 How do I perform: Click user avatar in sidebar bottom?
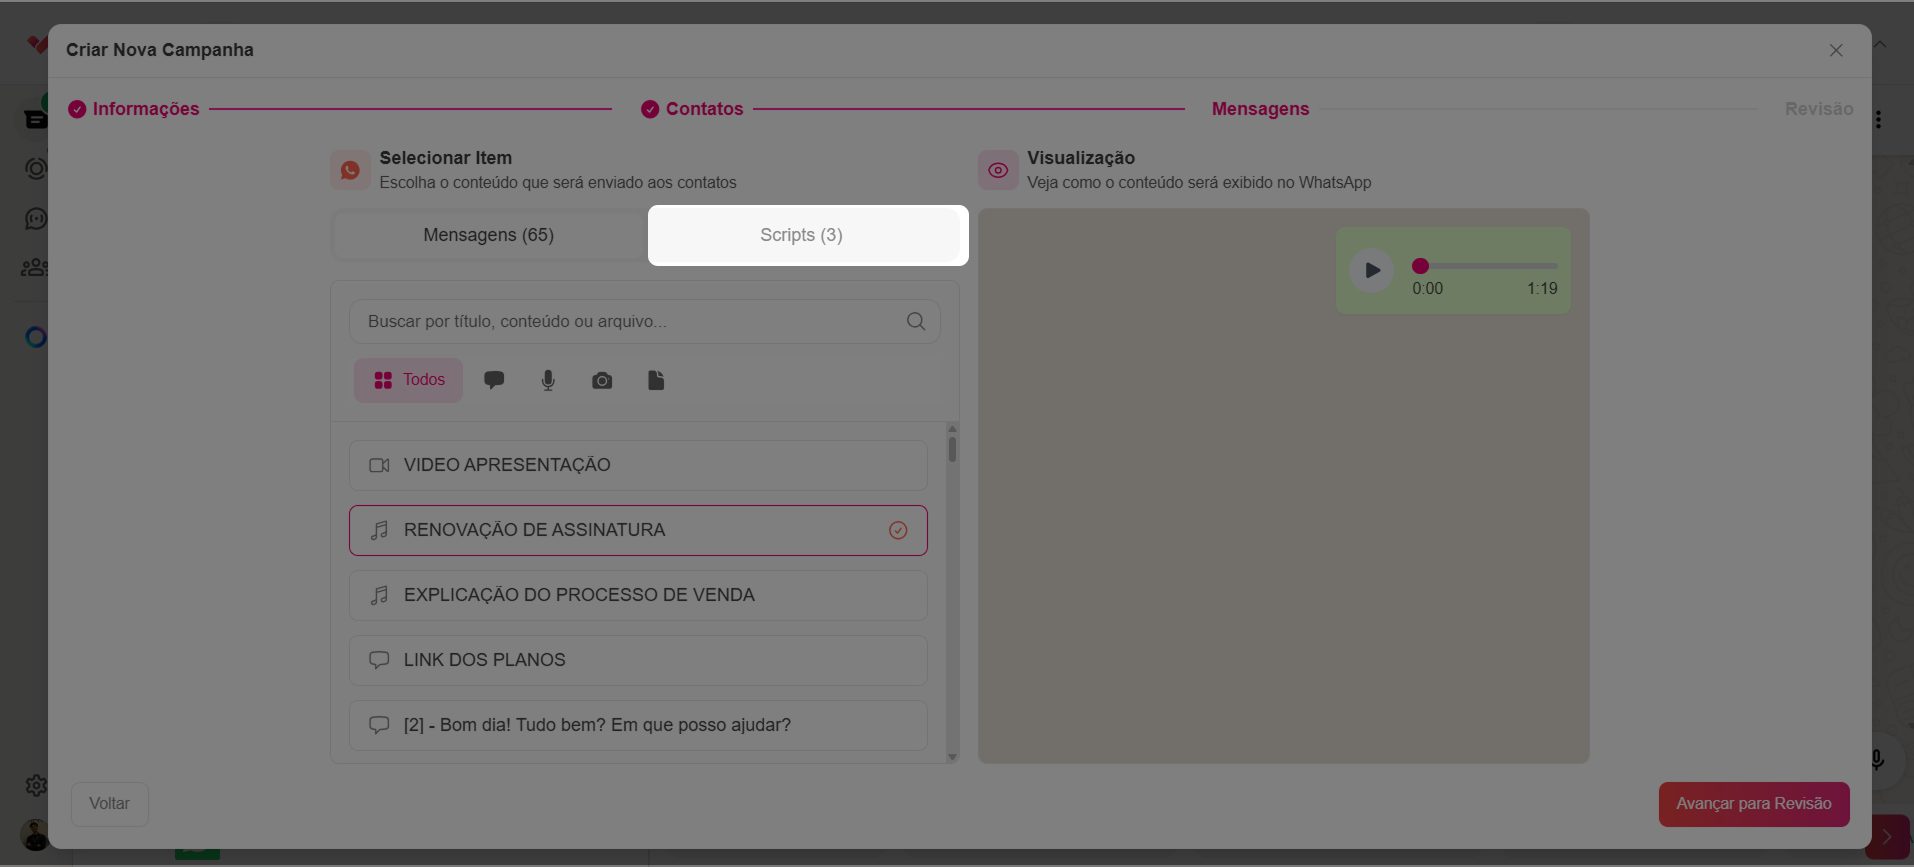(x=34, y=835)
